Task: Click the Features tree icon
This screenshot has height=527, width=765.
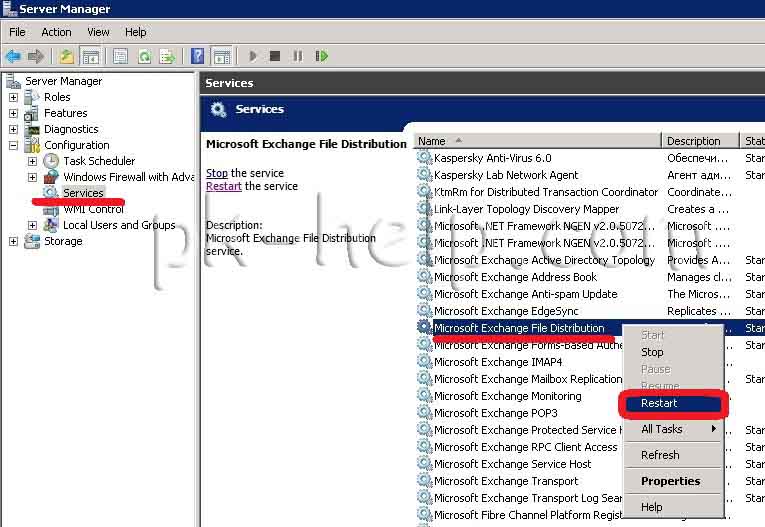Action: (x=32, y=113)
